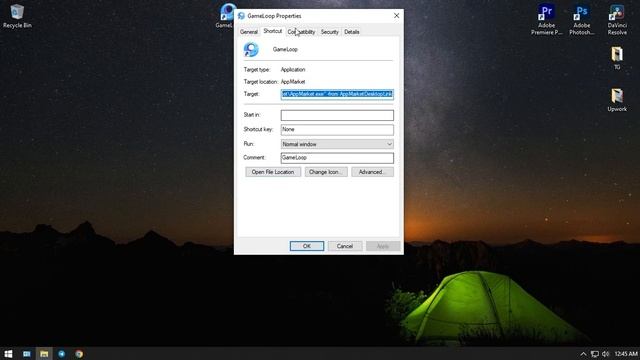Select the DaVinci Resolve desktop icon

pyautogui.click(x=617, y=20)
